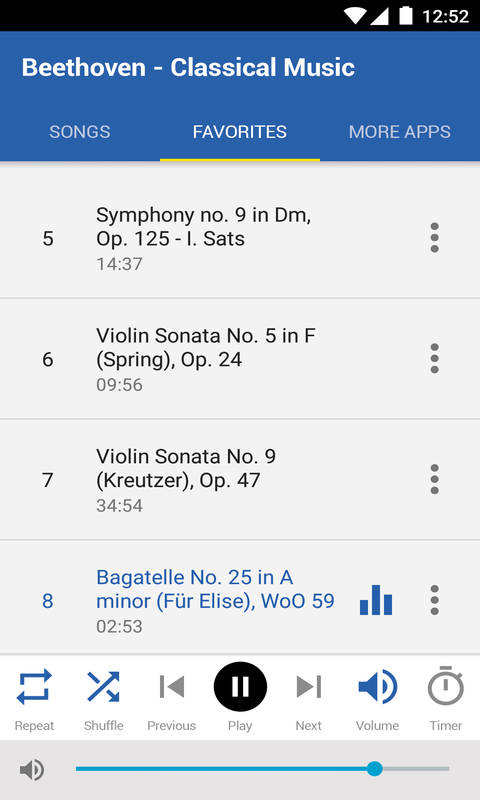Play Violin Sonata No. 9 (Kreutzer)
Viewport: 480px width, 800px height.
(x=240, y=480)
